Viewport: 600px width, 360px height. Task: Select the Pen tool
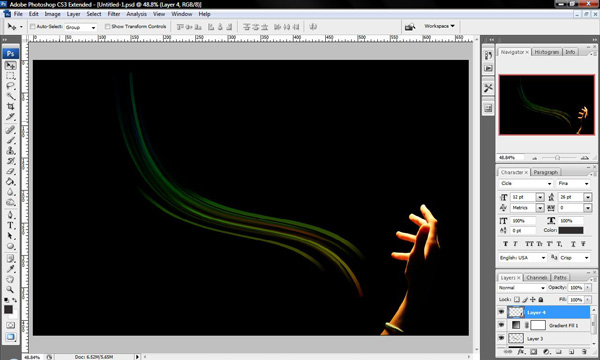pos(10,215)
